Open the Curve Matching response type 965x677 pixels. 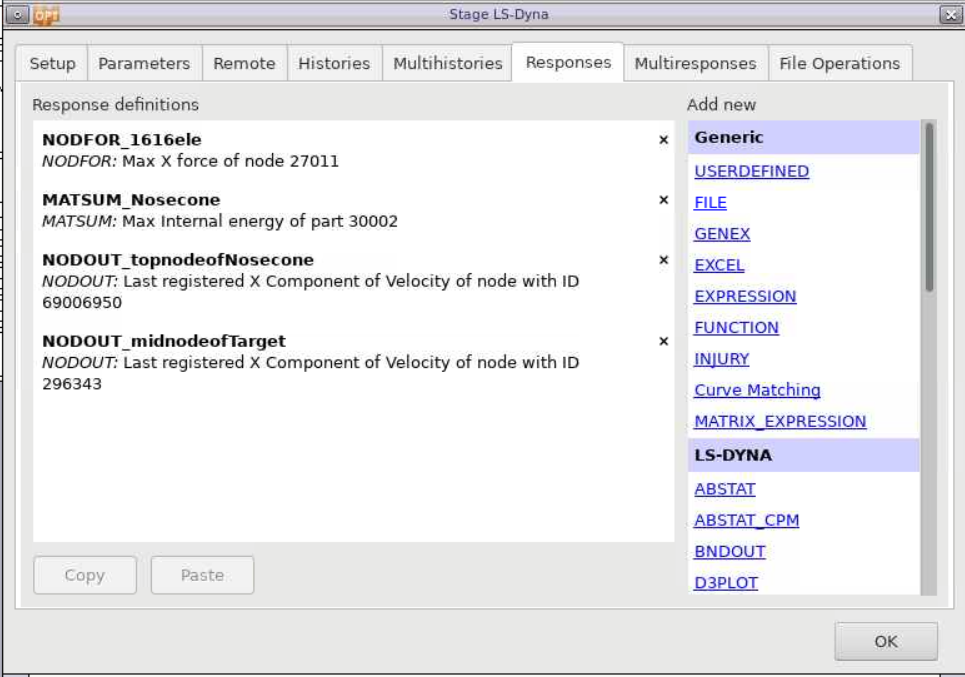click(757, 390)
